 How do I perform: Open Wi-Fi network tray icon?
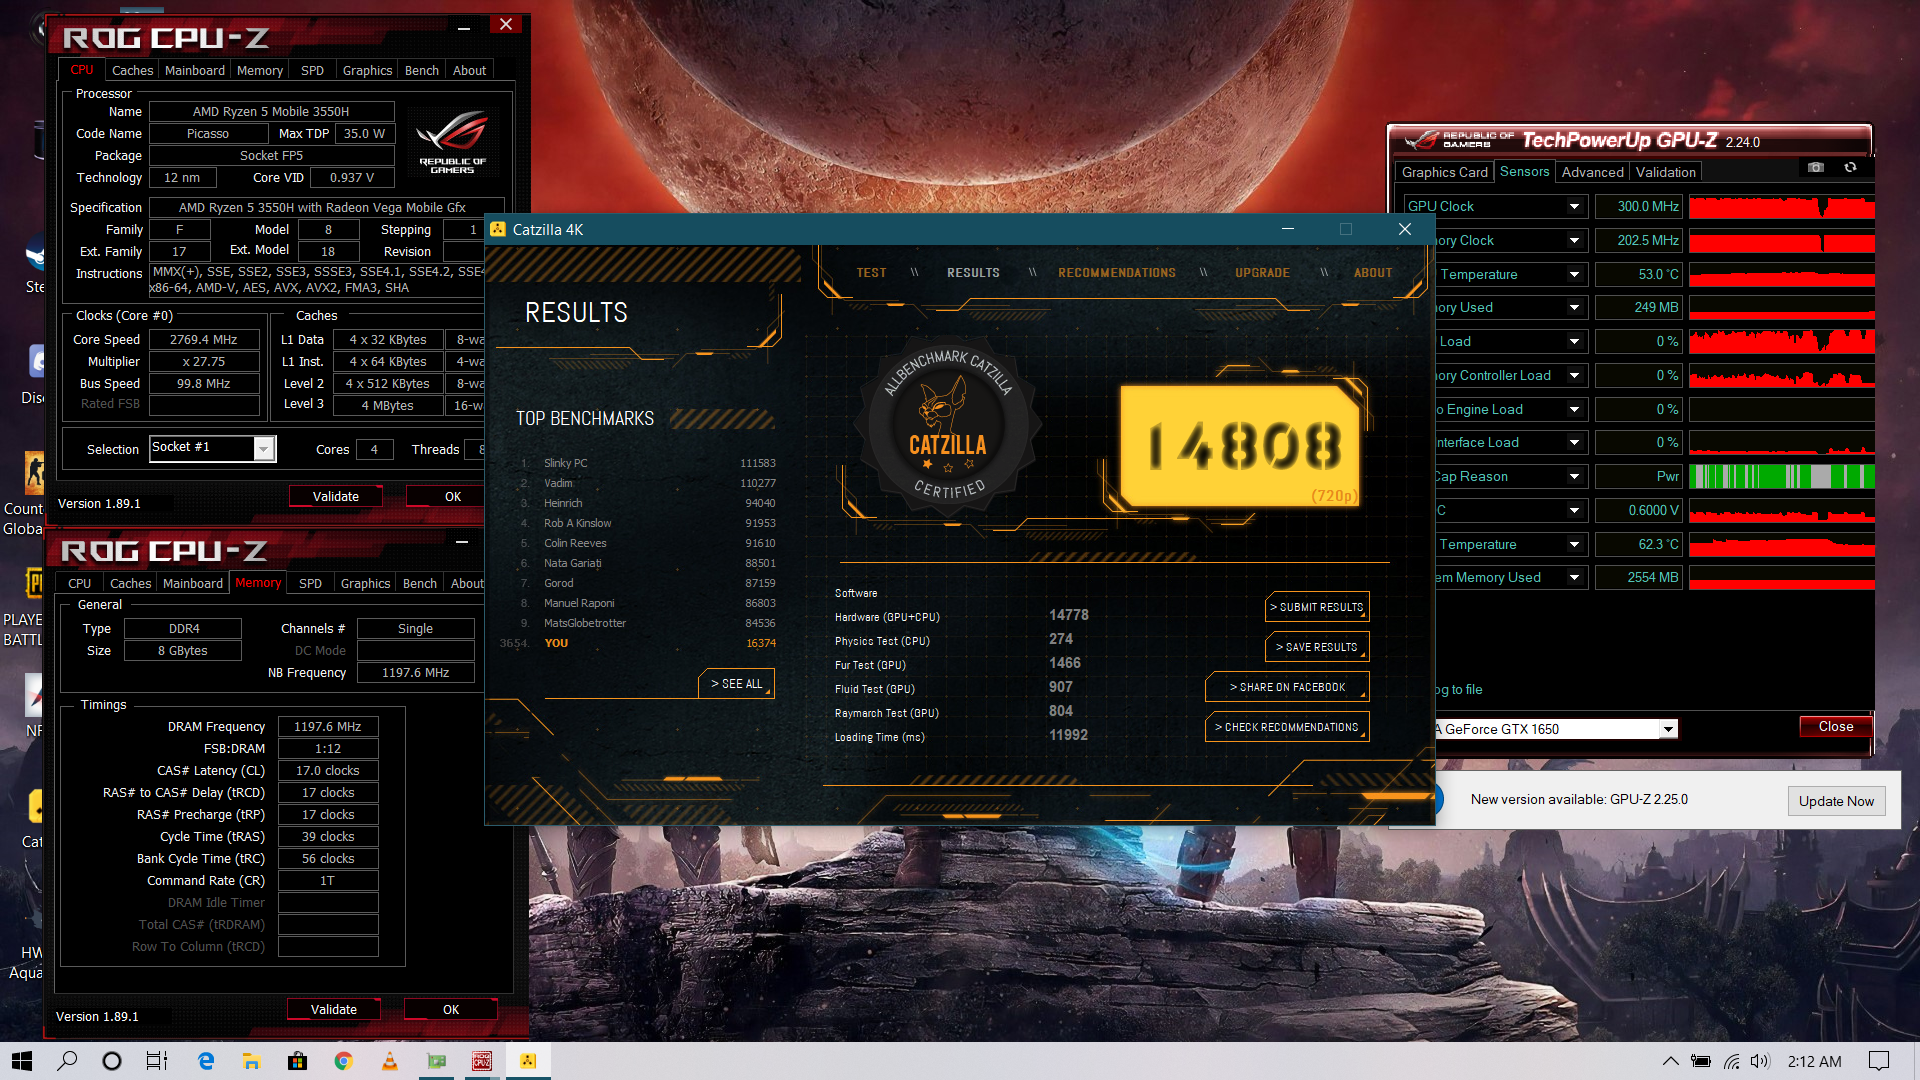[x=1731, y=1061]
